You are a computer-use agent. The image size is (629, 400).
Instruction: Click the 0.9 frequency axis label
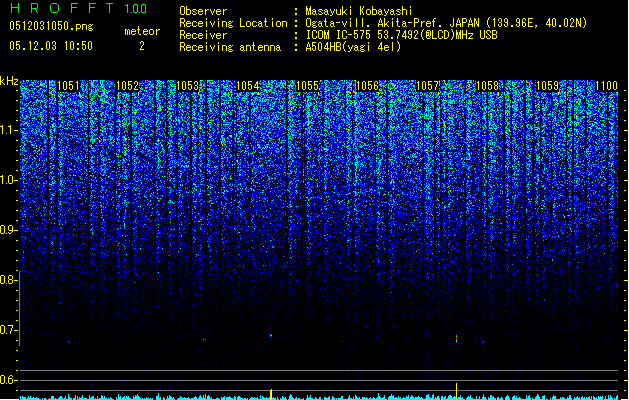[x=9, y=230]
